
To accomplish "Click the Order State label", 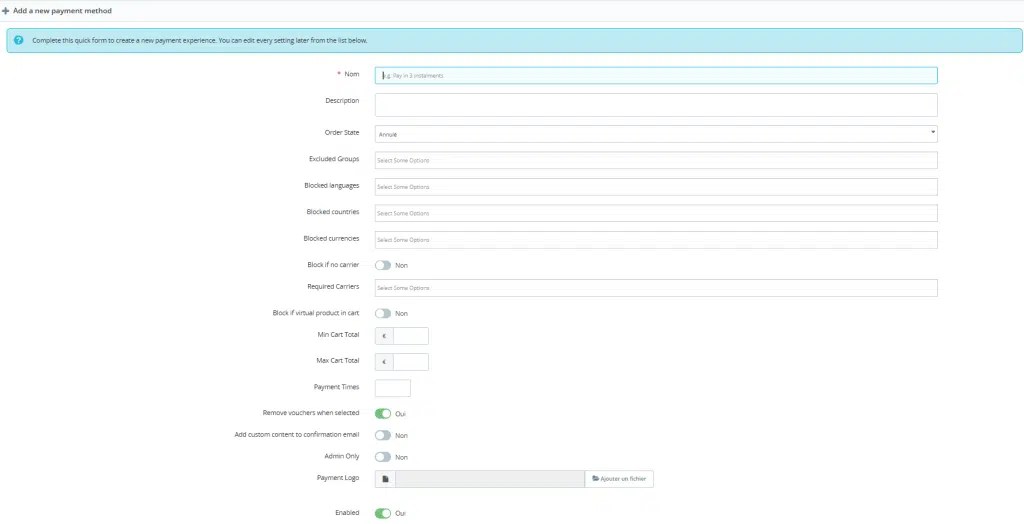I will (x=342, y=133).
